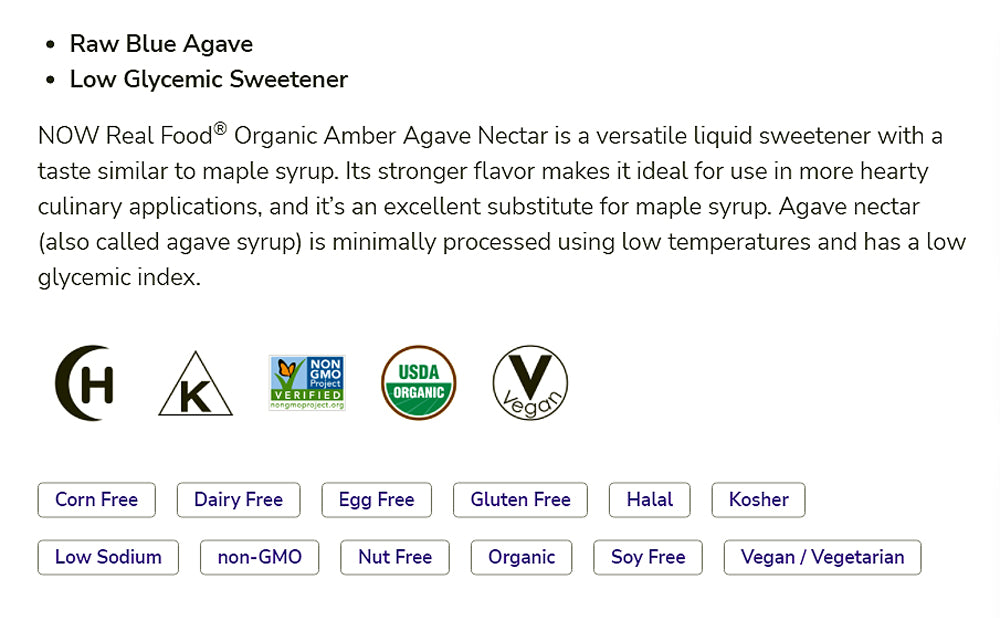The image size is (1000, 618).
Task: Select the Low Sodium tag
Action: click(108, 557)
